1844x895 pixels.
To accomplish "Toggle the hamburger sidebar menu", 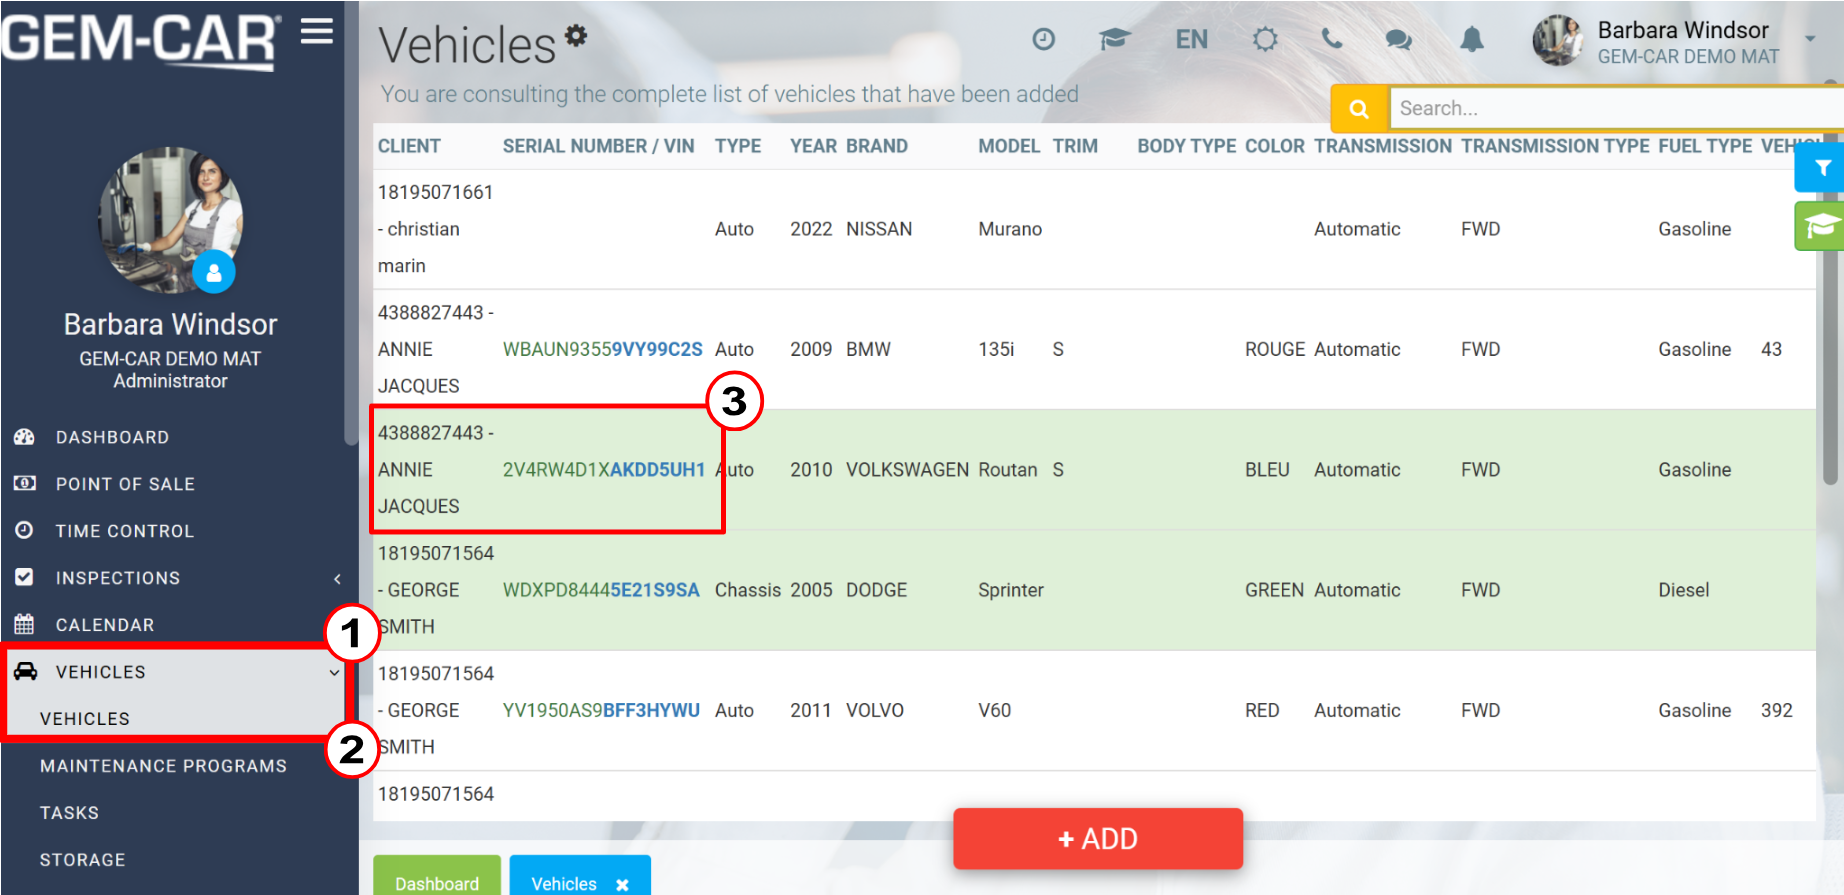I will click(317, 32).
